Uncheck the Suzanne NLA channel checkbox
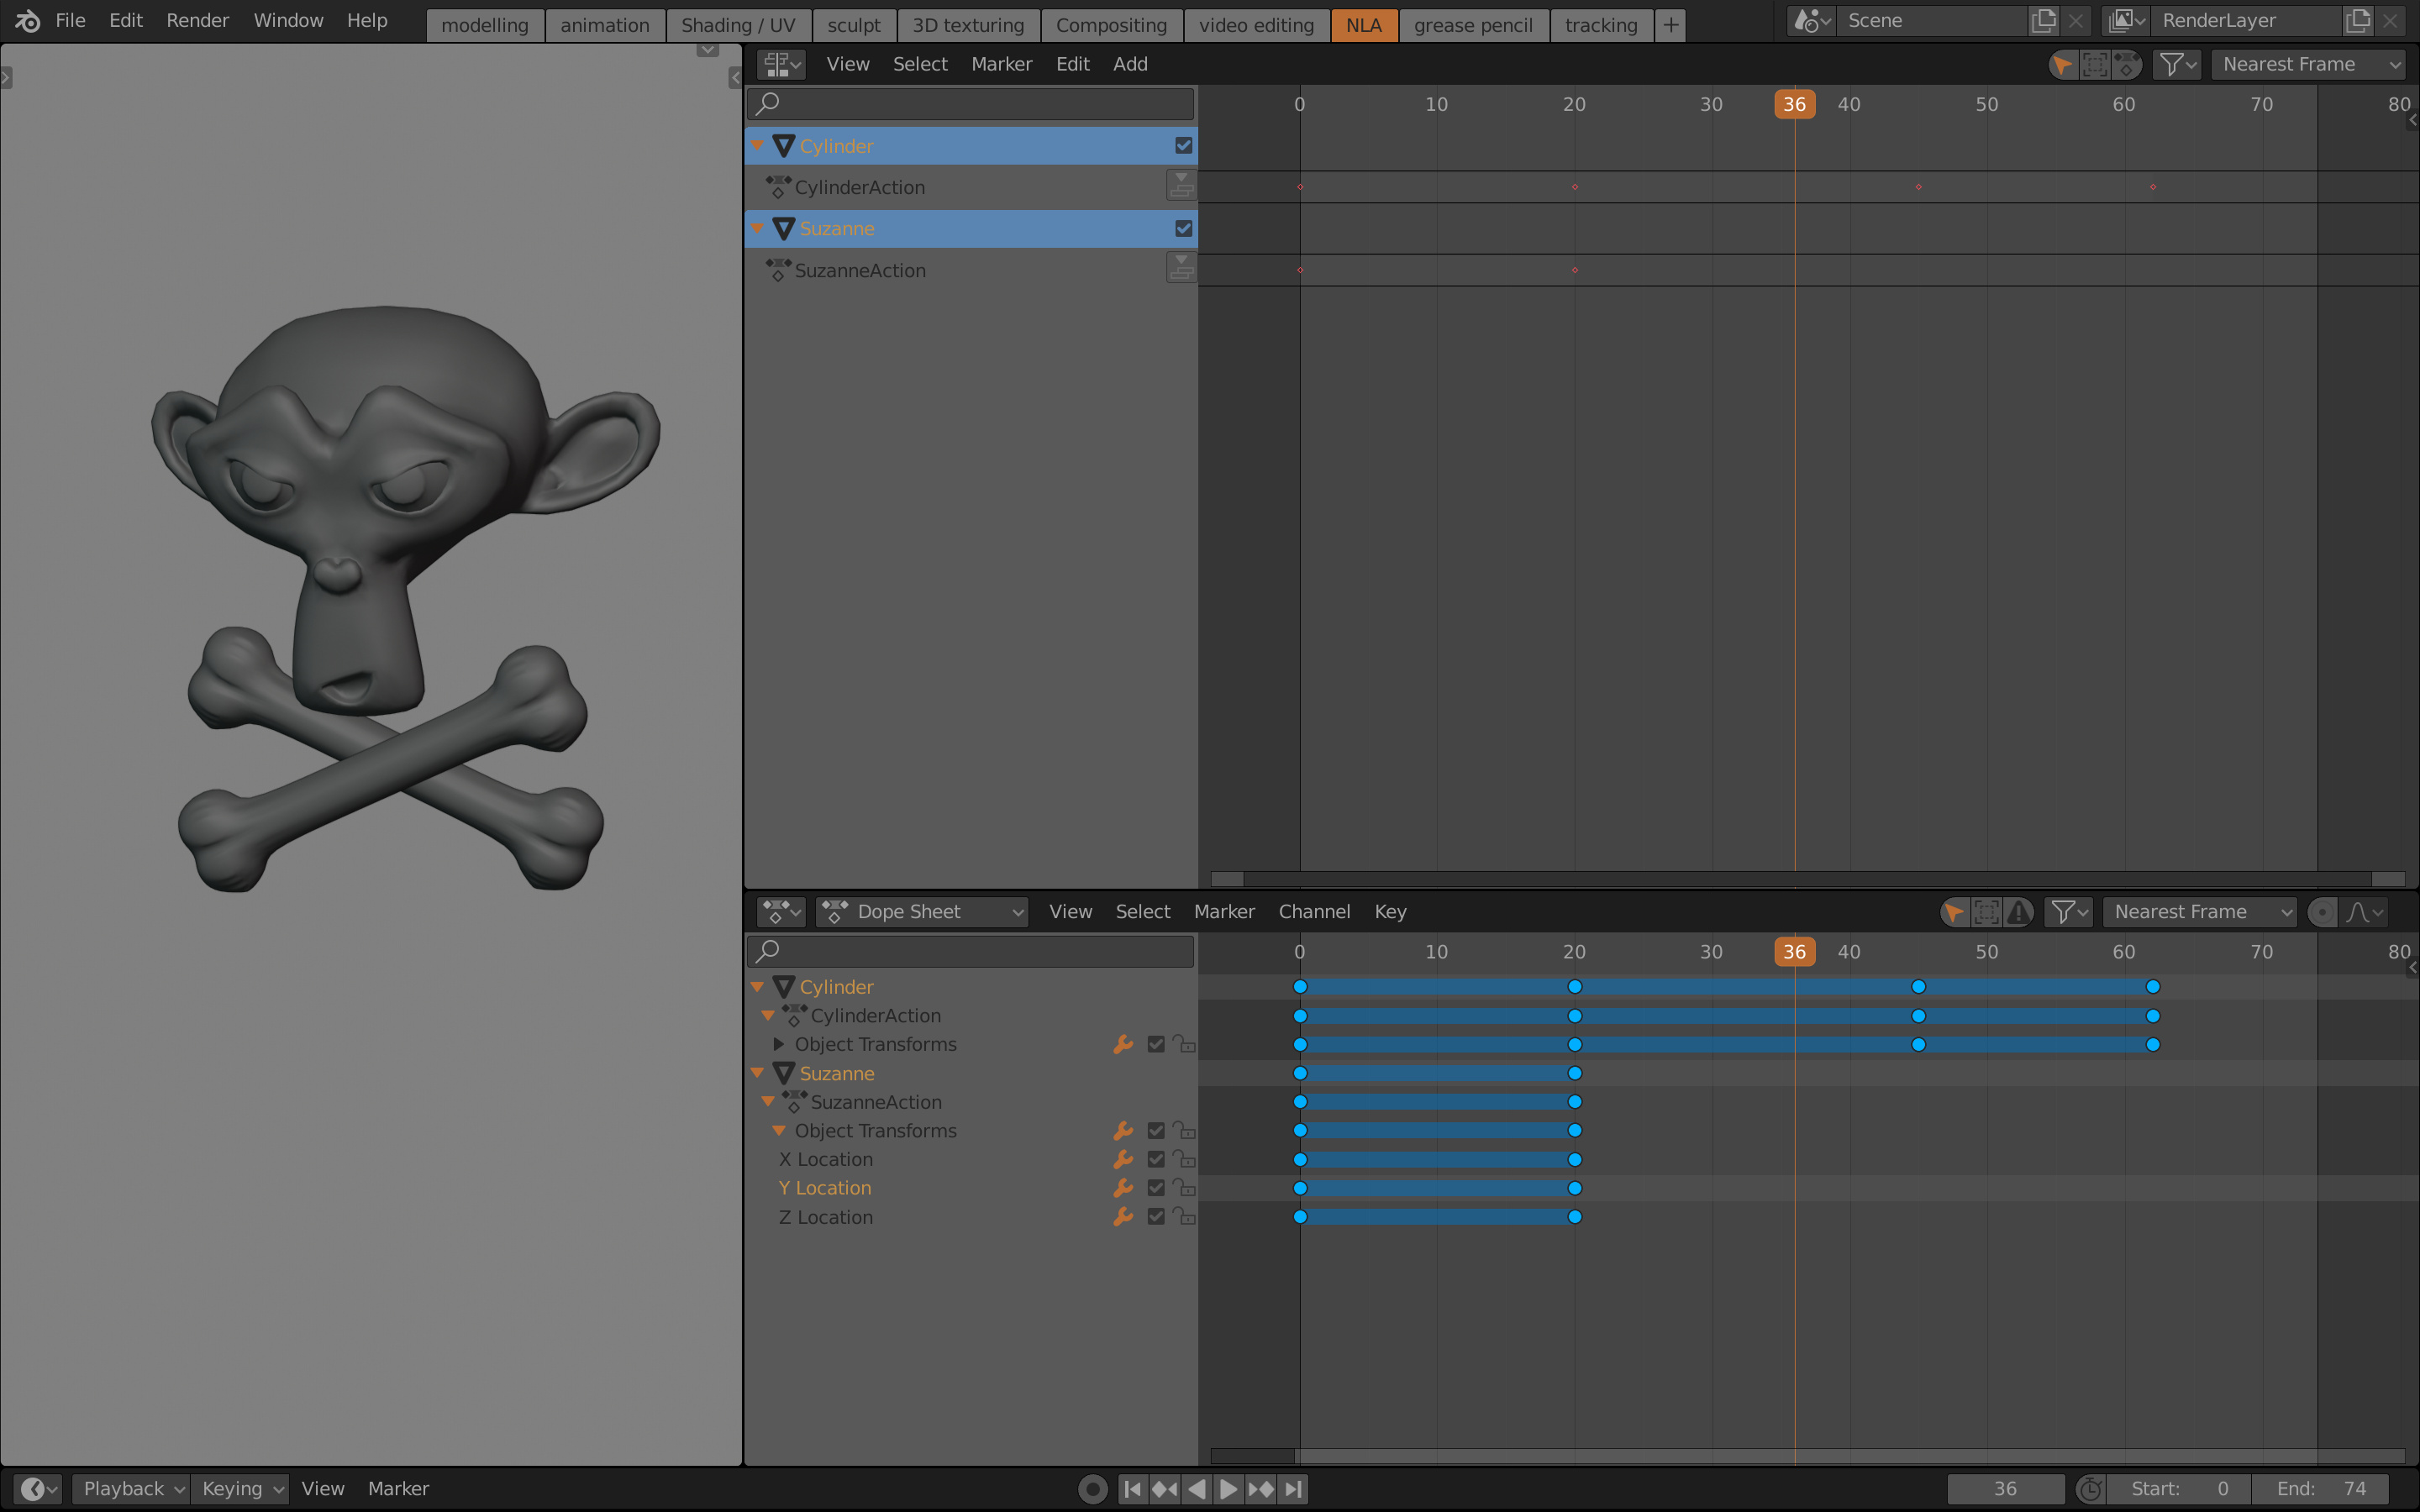The height and width of the screenshot is (1512, 2420). [x=1184, y=229]
